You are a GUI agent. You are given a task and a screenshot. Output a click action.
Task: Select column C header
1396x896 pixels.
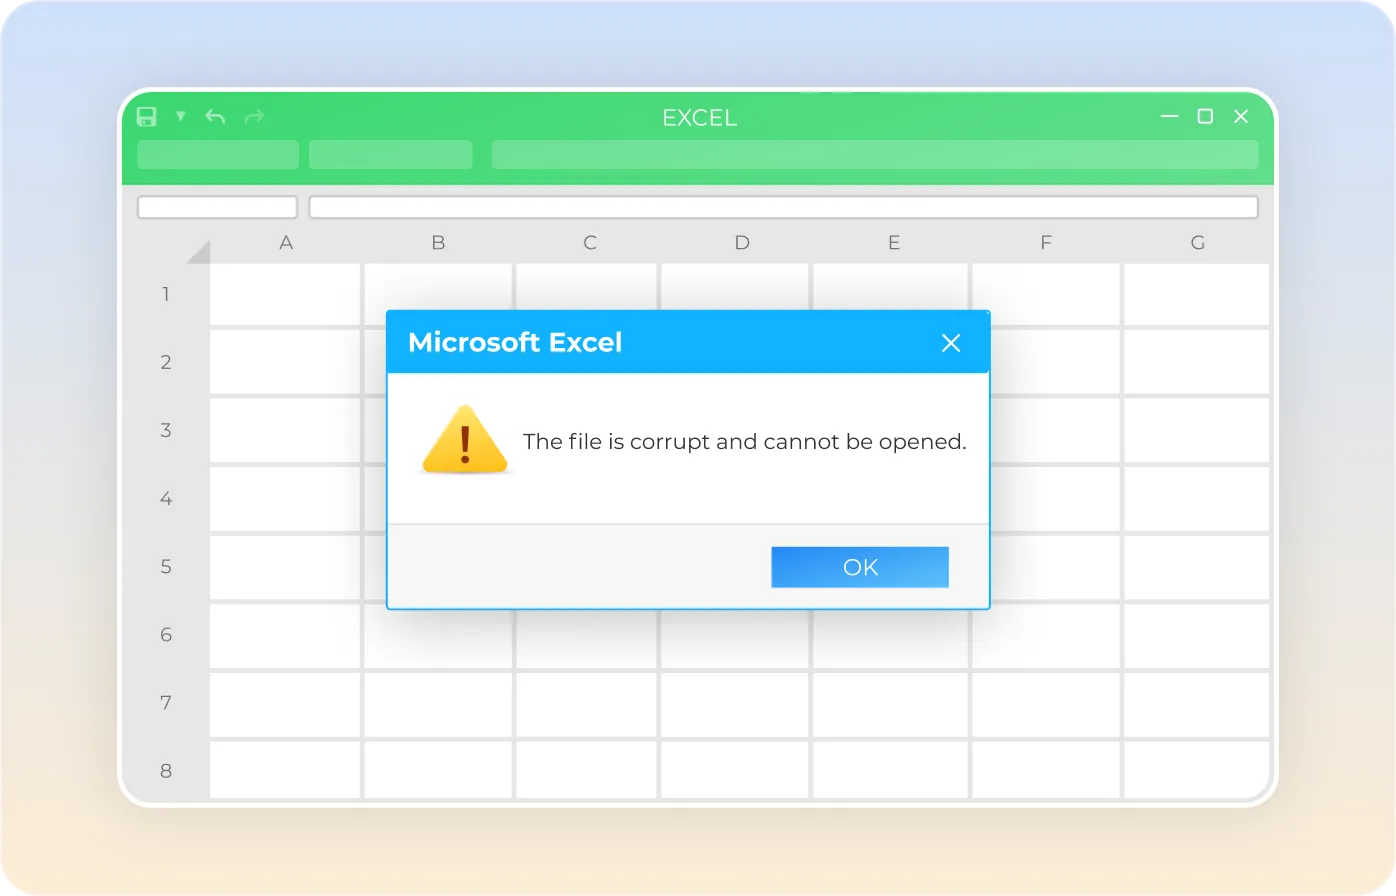coord(590,243)
